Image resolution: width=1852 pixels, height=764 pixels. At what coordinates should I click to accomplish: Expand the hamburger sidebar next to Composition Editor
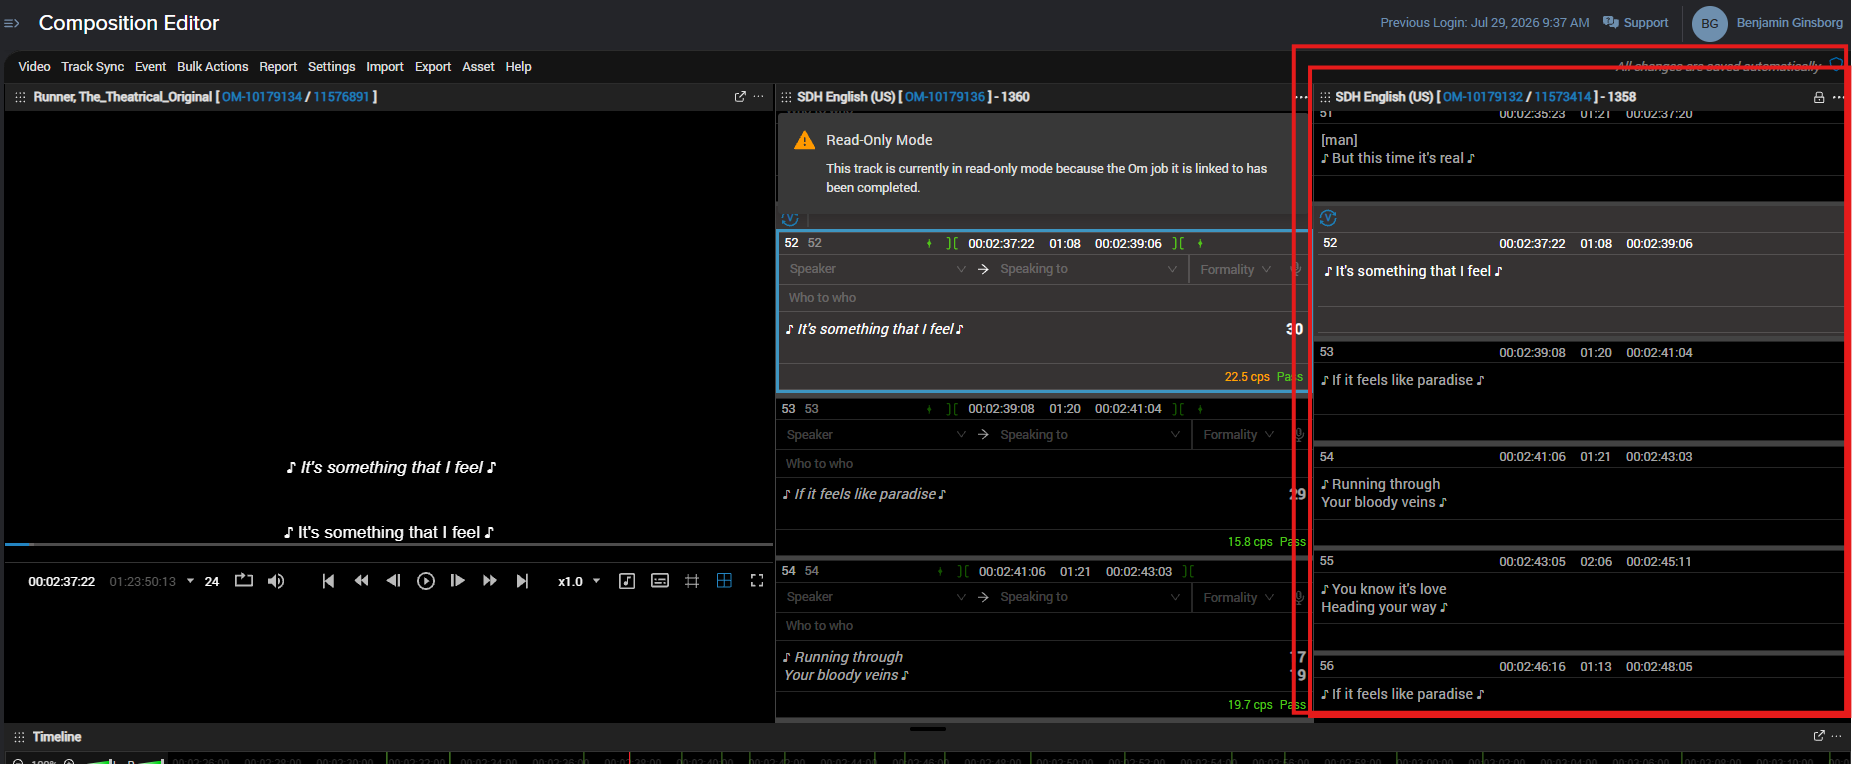(x=12, y=23)
